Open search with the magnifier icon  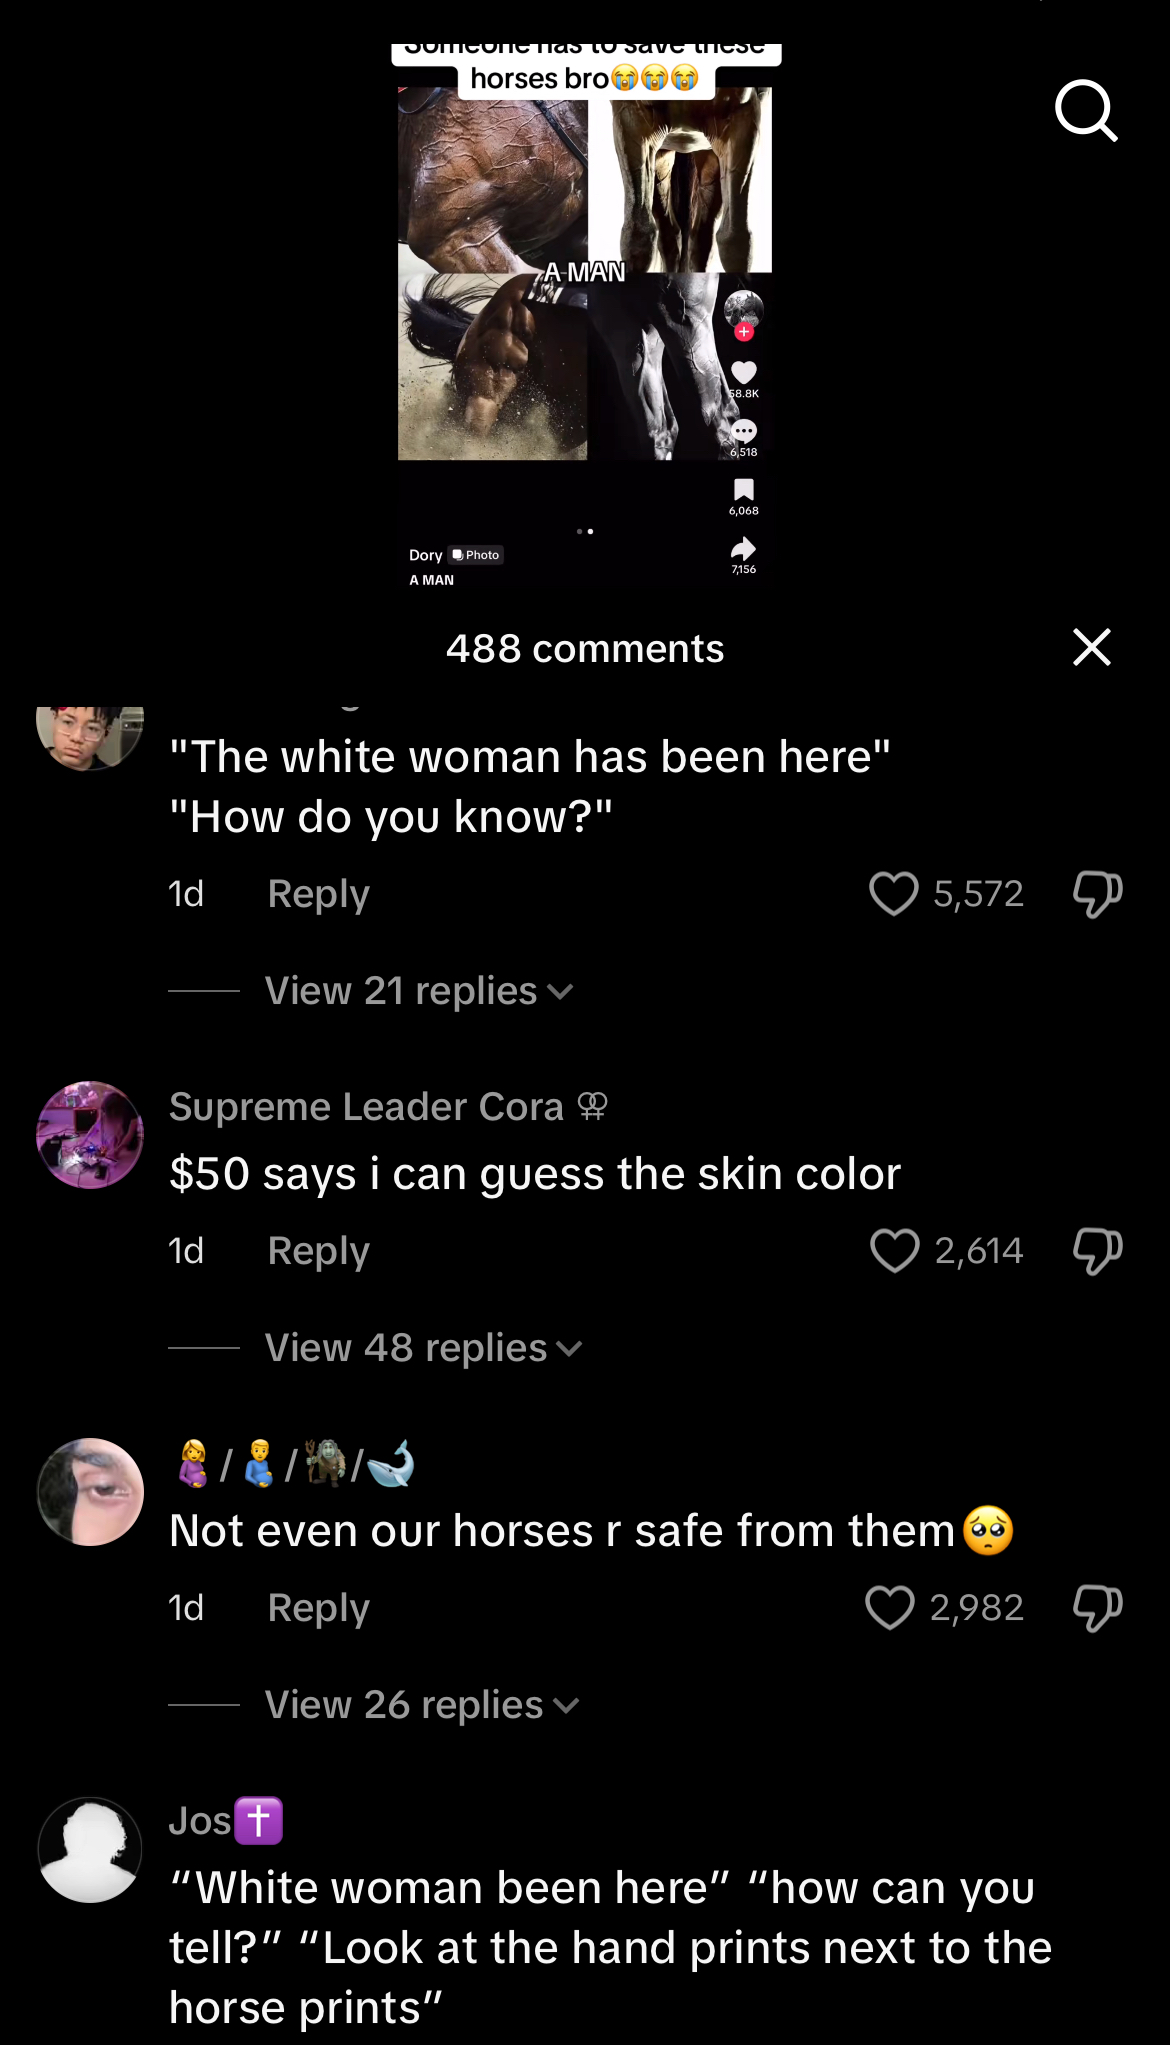1086,111
